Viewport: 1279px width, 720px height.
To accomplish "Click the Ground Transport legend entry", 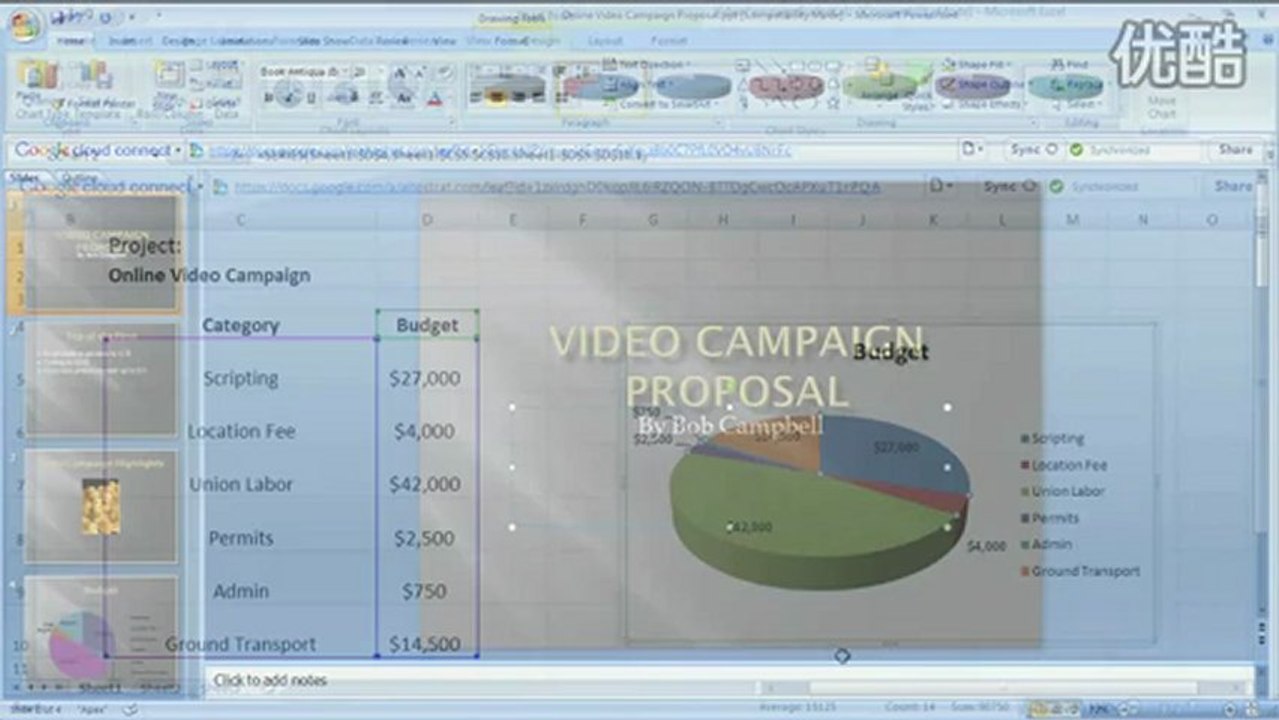I will coord(1079,571).
